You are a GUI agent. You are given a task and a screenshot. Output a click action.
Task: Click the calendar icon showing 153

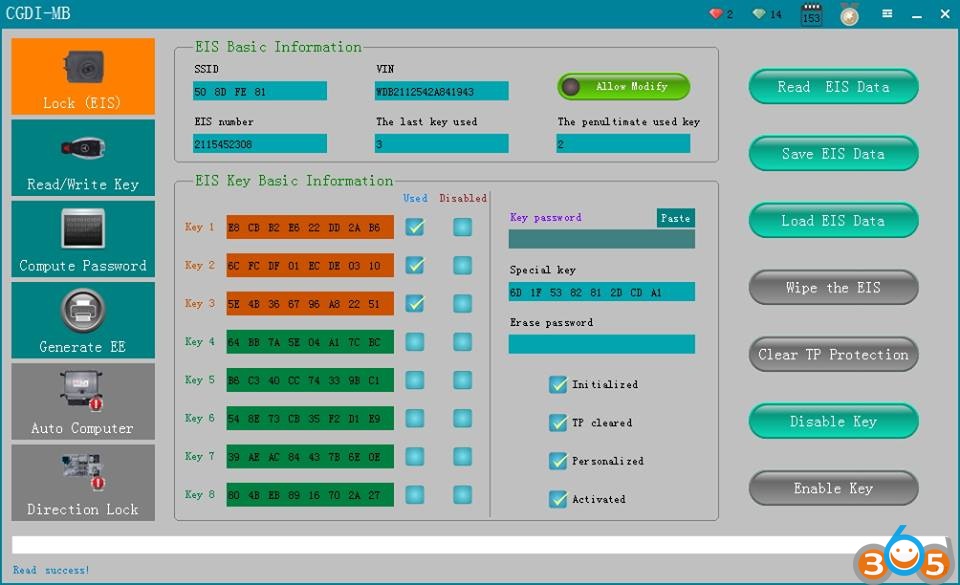click(x=811, y=15)
